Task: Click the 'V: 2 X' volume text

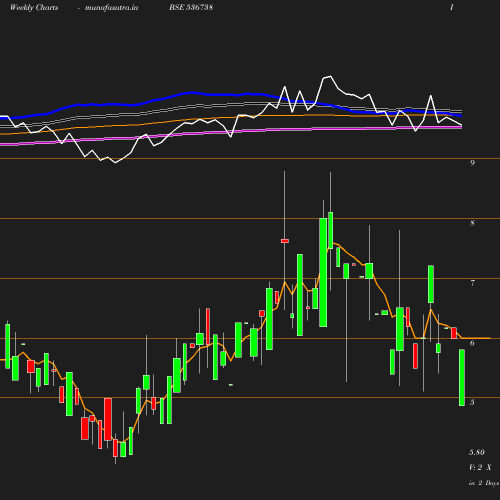Action: 480,467
